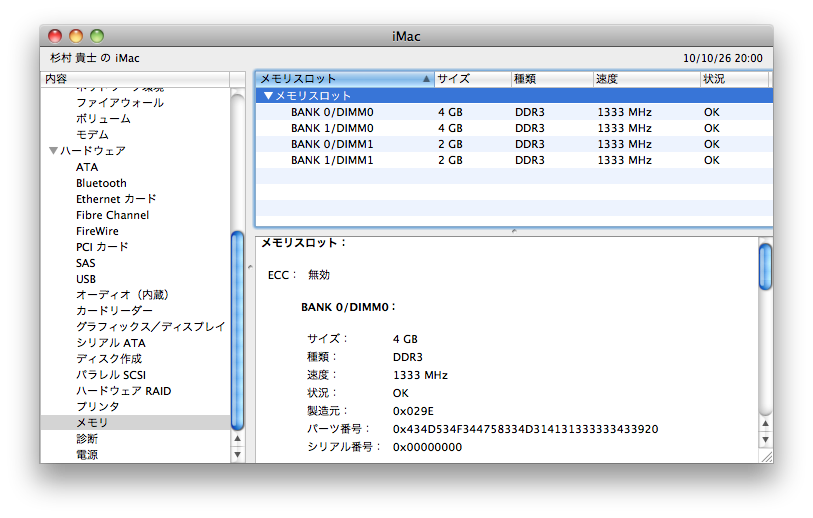The image size is (813, 518).
Task: Click the サイズ column header
Action: point(470,79)
